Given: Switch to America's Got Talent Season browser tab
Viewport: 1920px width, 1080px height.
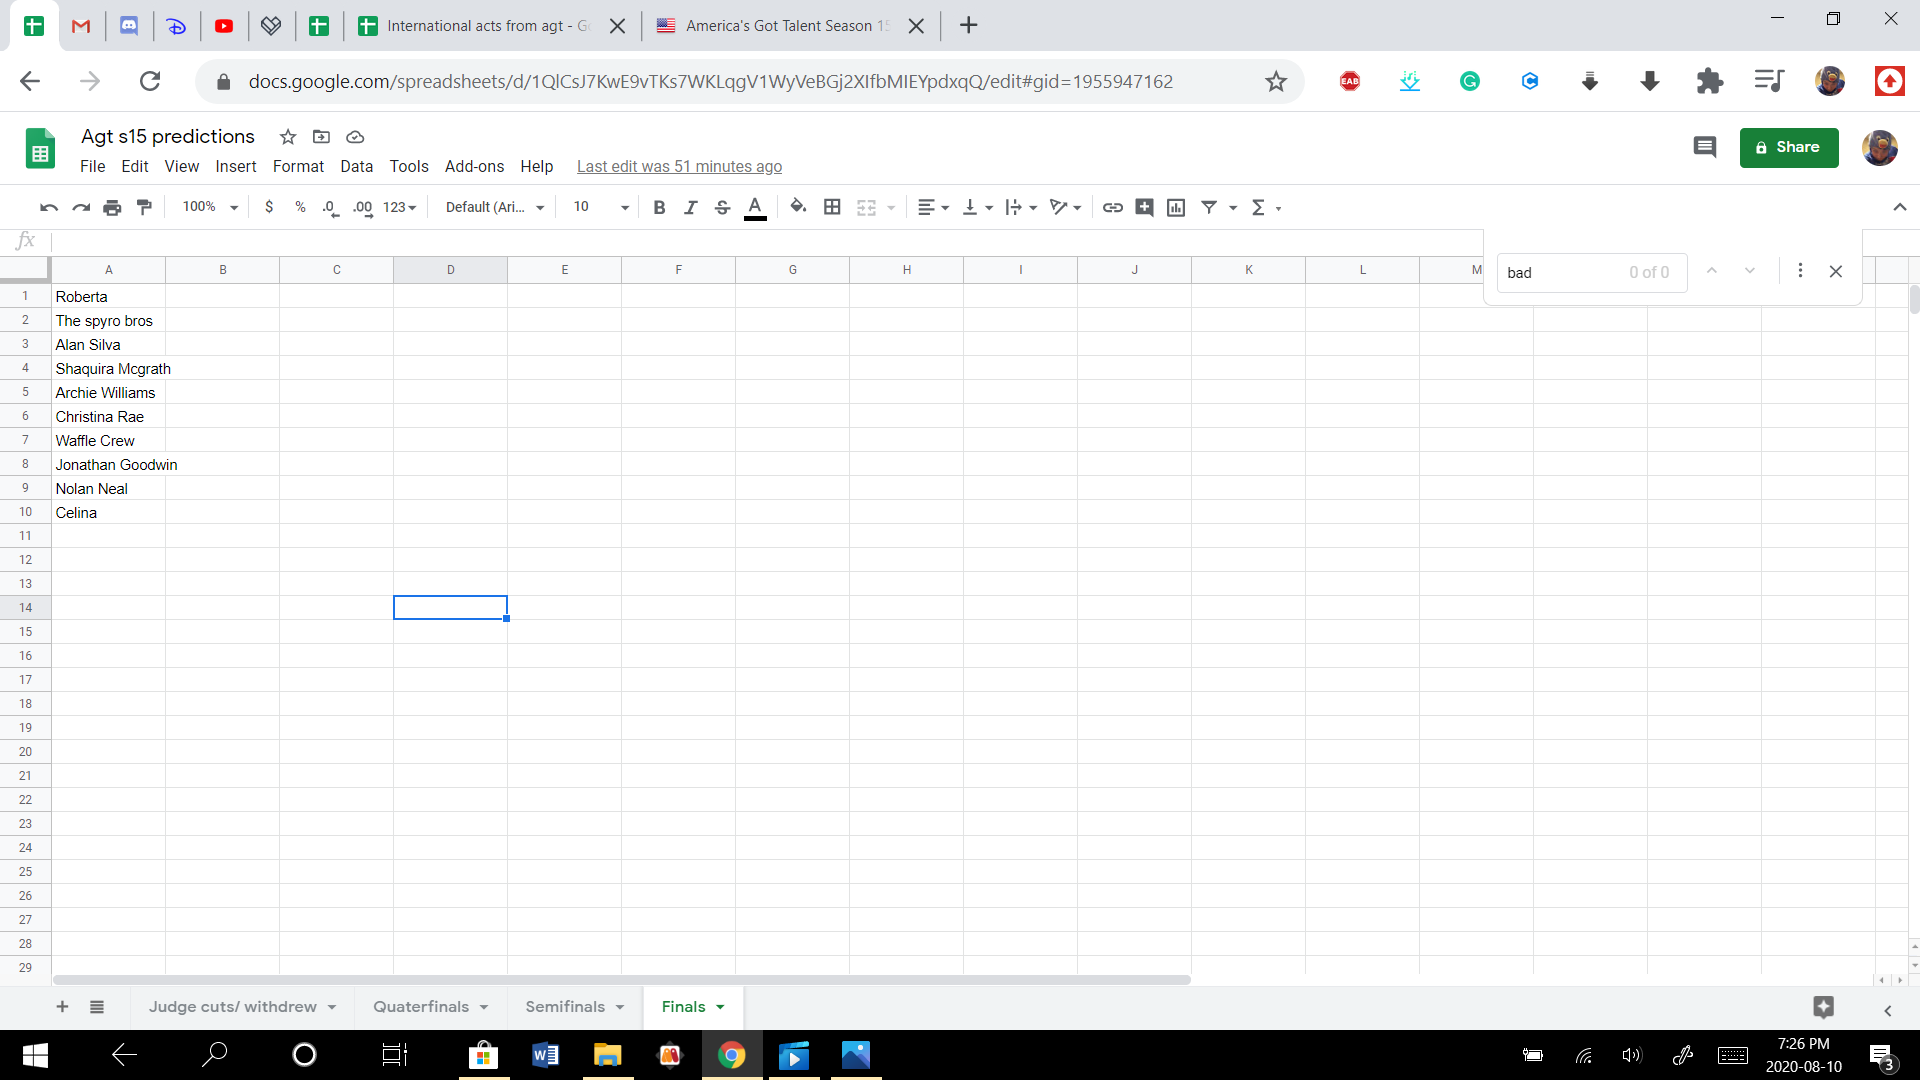Looking at the screenshot, I should (x=787, y=26).
